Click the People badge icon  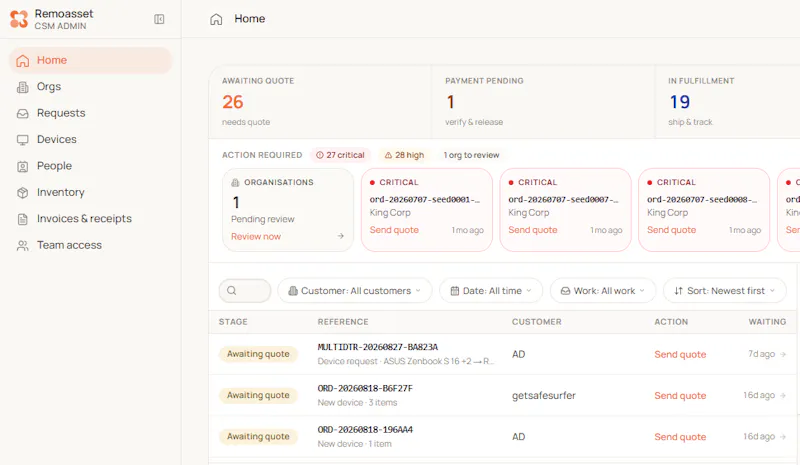pyautogui.click(x=22, y=166)
